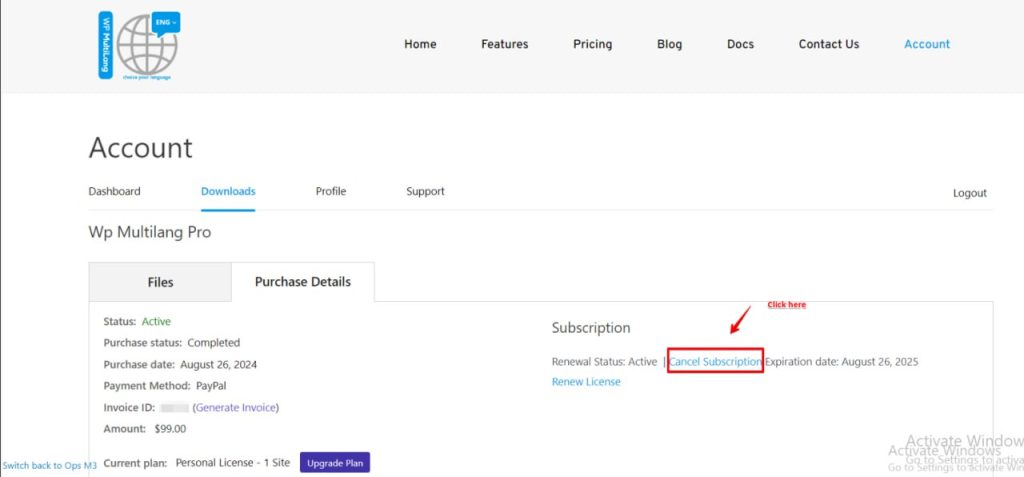Select the Purchase Details tab

pos(302,282)
